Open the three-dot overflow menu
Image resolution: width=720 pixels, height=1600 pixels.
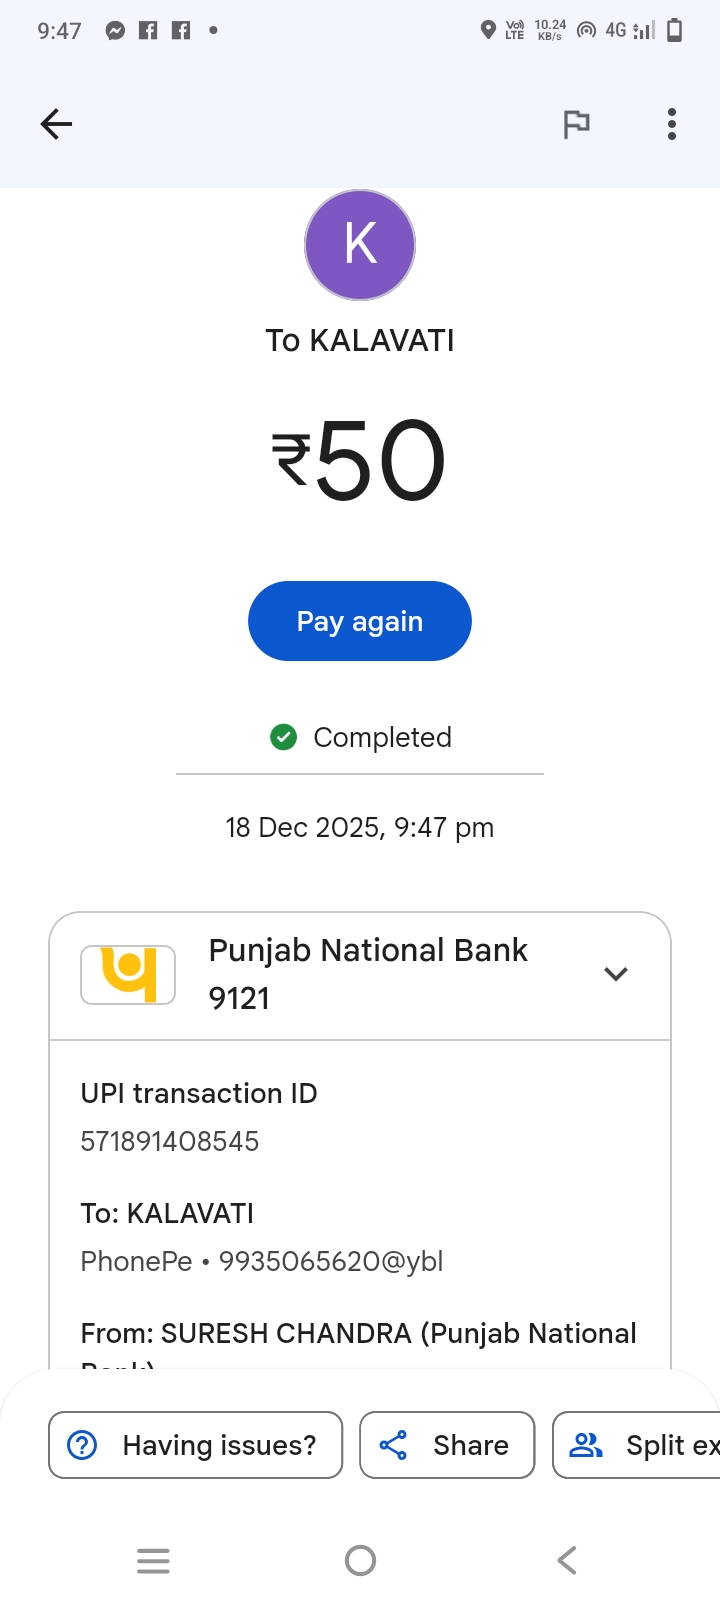click(672, 124)
